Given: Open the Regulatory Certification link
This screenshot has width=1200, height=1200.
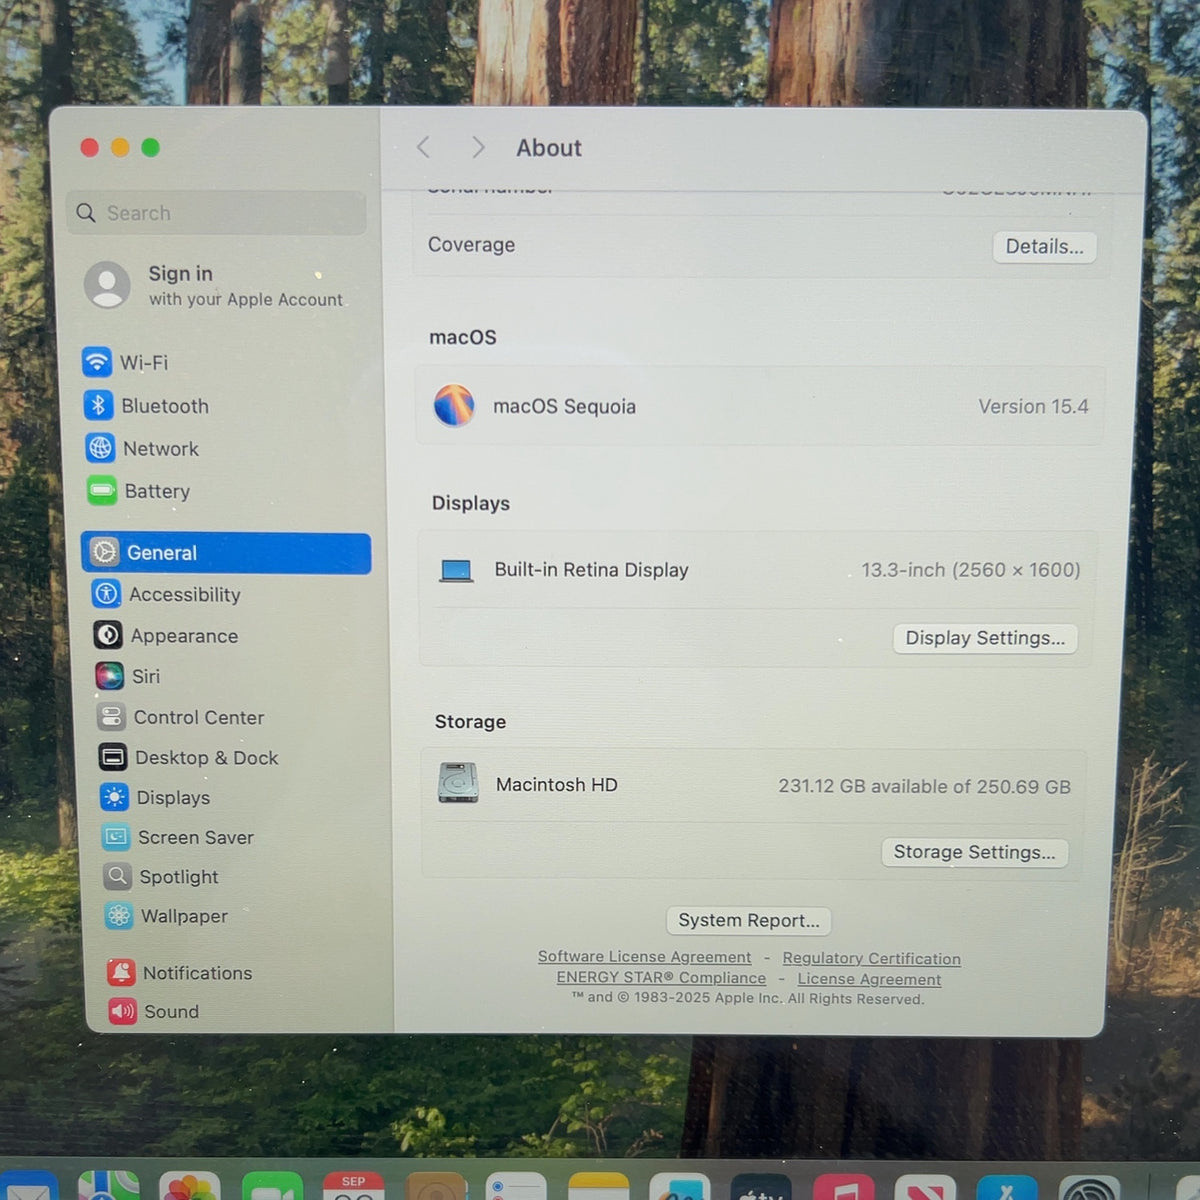Looking at the screenshot, I should click(x=871, y=958).
